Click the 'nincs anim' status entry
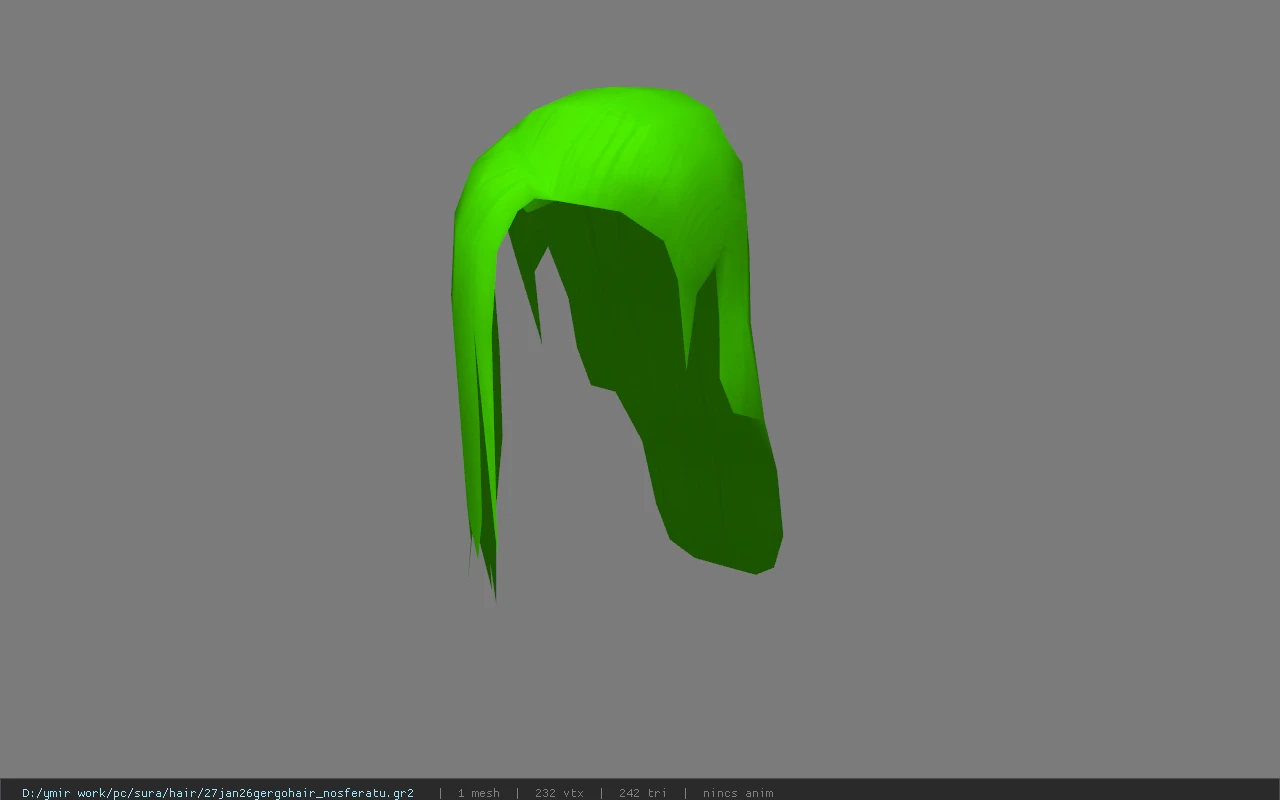 coord(738,793)
